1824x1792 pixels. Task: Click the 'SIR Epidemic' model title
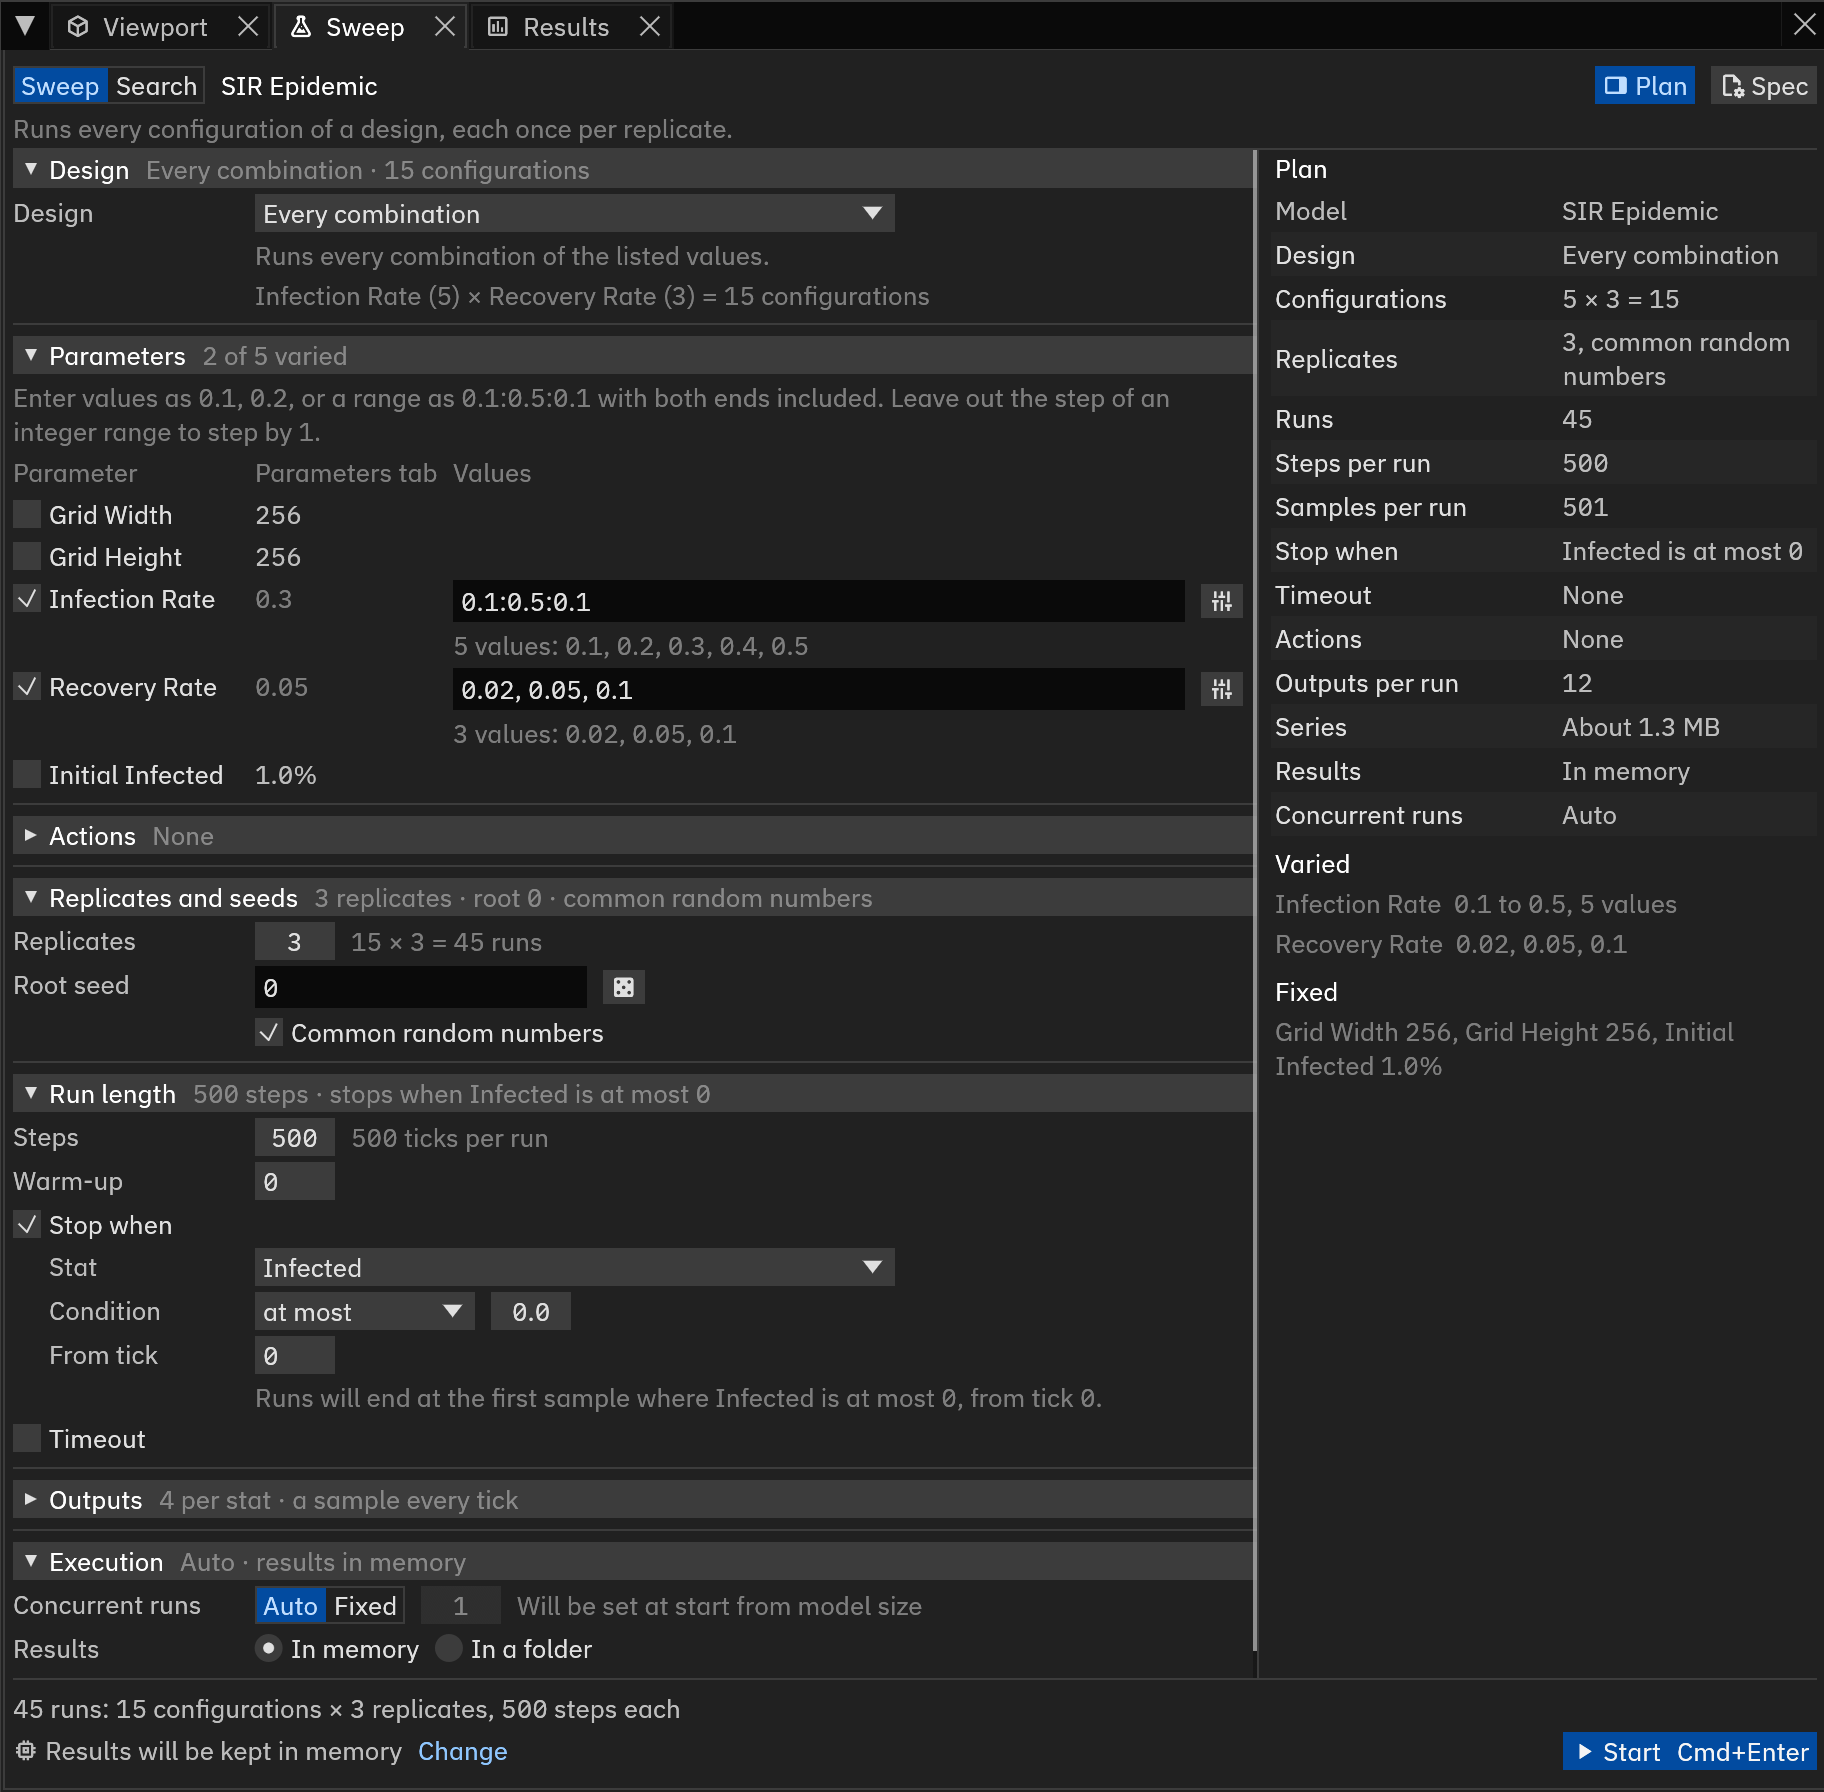pyautogui.click(x=299, y=86)
